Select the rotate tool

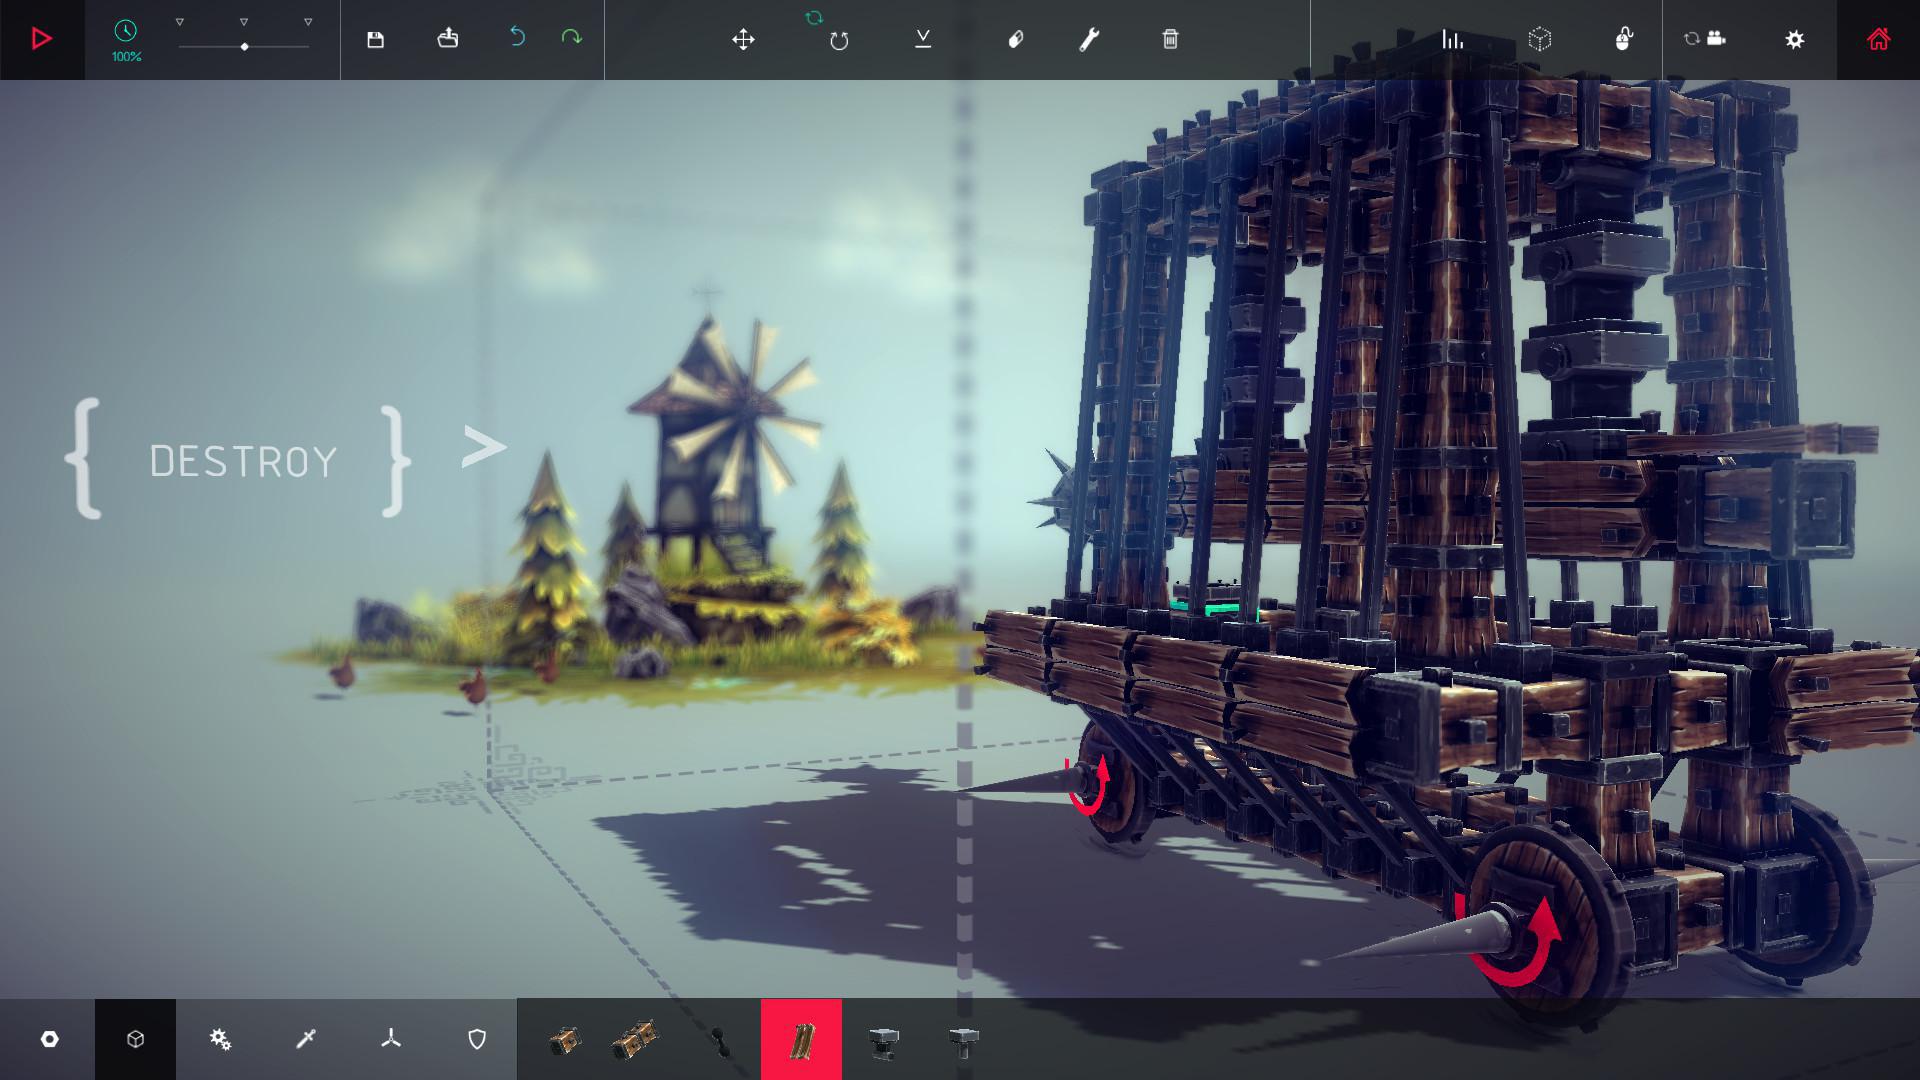(x=840, y=40)
